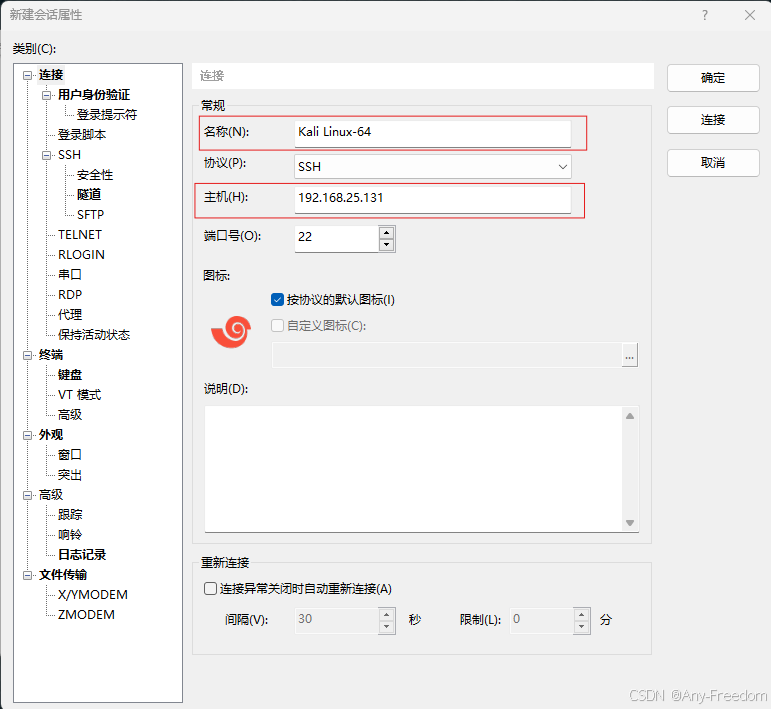
Task: Click description box scroll down arrow
Action: [x=630, y=523]
